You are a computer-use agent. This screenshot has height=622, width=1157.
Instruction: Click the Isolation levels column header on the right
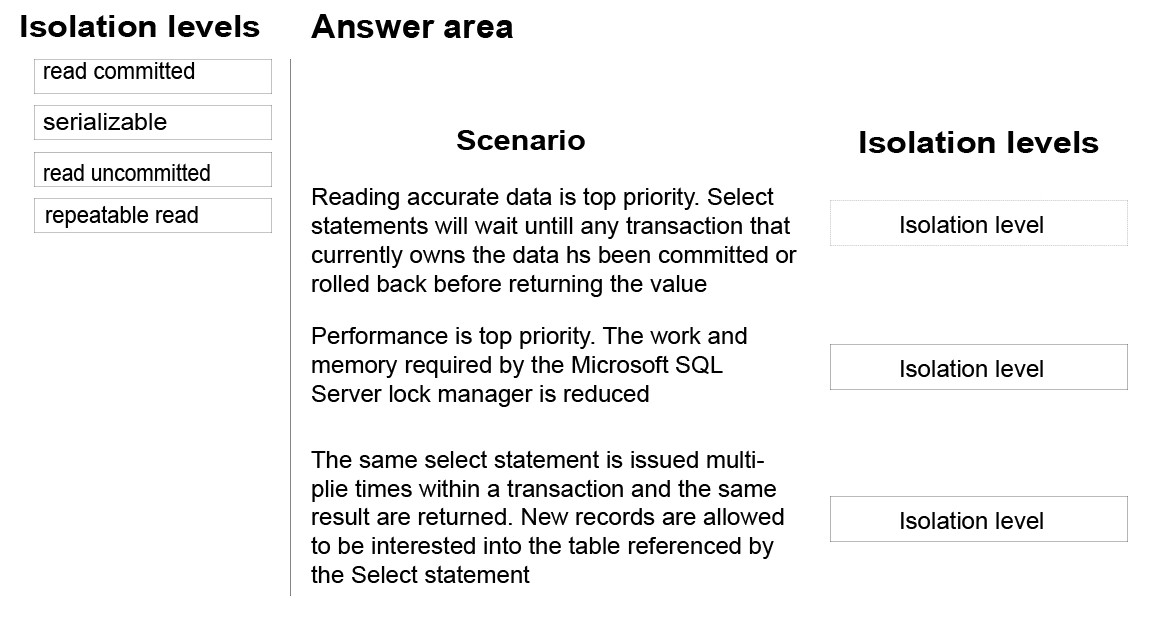tap(978, 142)
